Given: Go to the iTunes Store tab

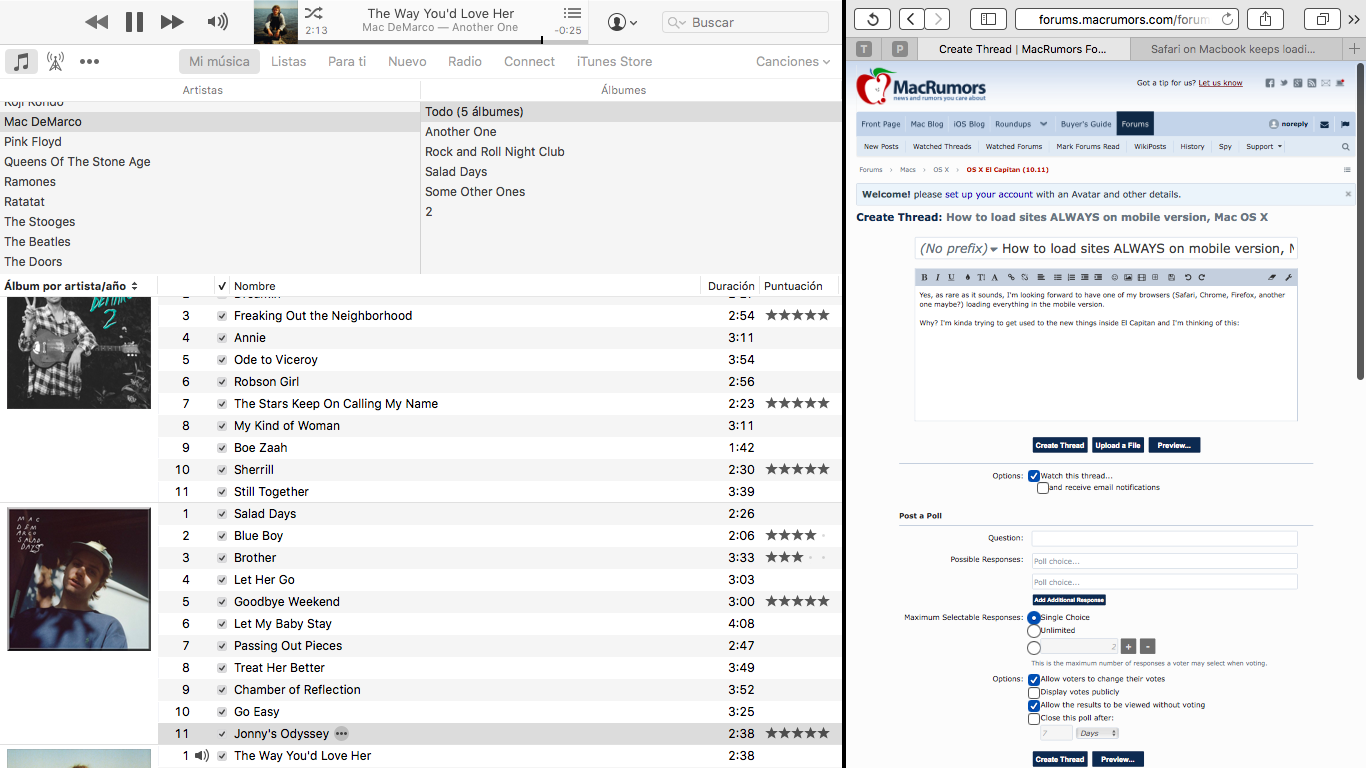Looking at the screenshot, I should tap(614, 61).
